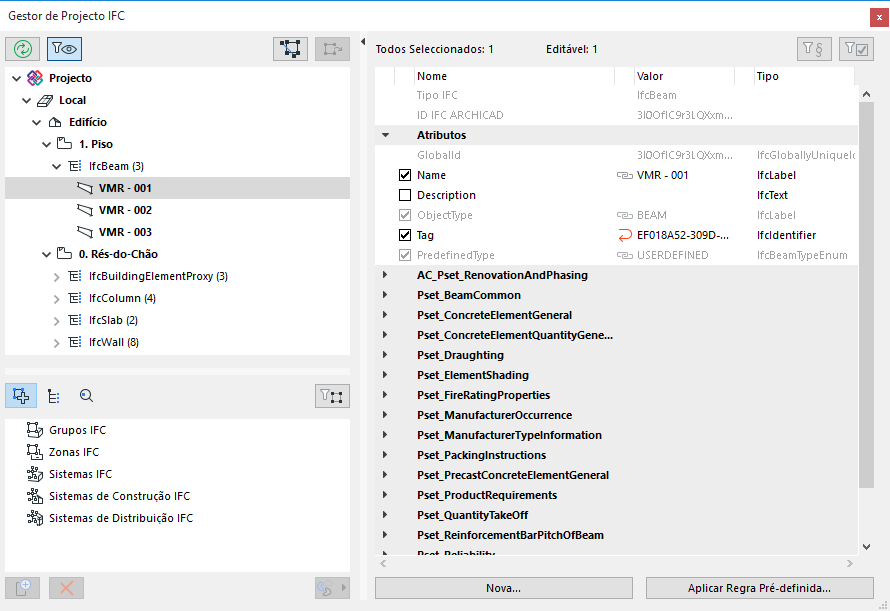Click the green refresh icon
The image size is (890, 611).
23,48
